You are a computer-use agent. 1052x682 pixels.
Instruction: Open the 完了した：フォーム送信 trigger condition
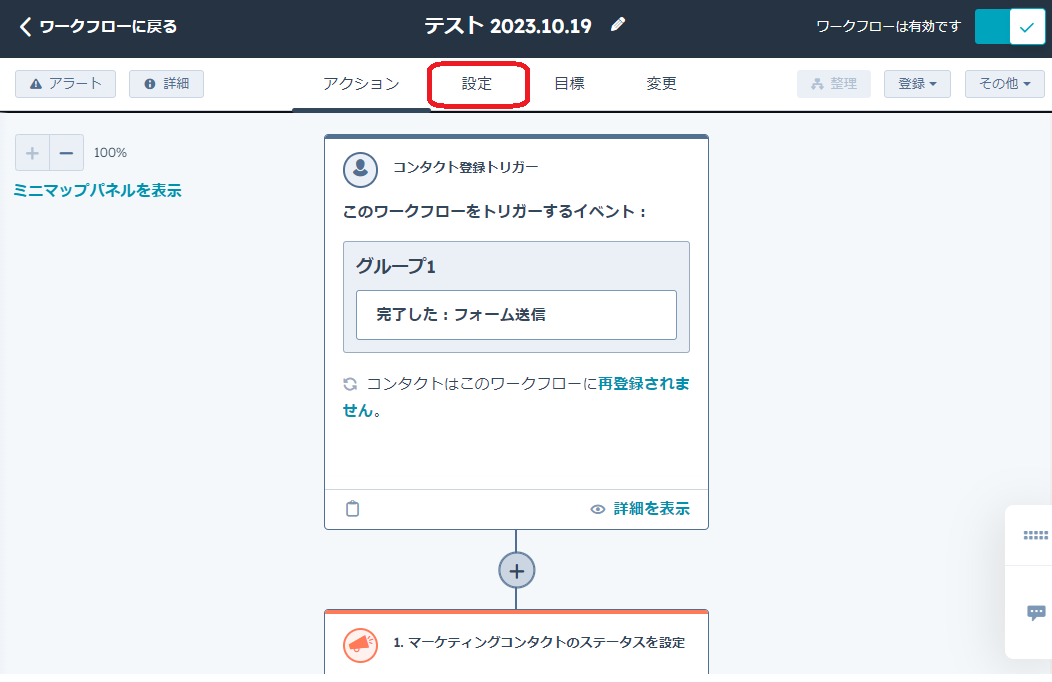tap(516, 315)
